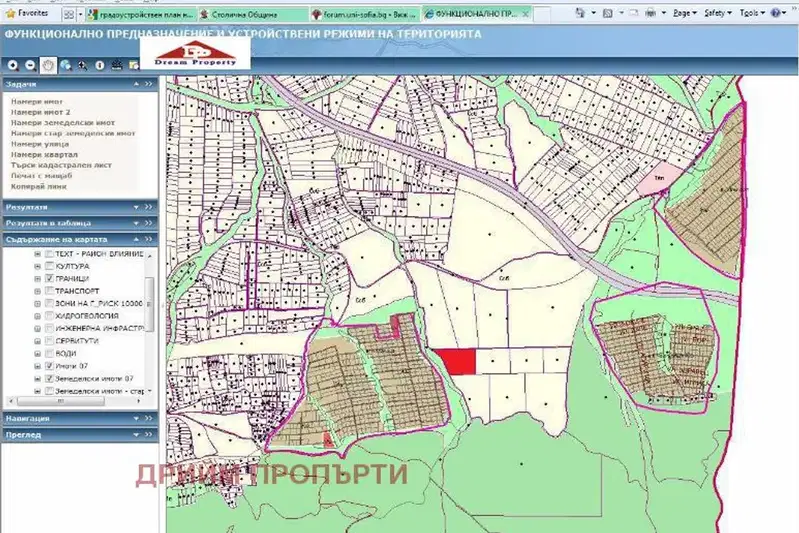Enable the СЕРВИТУТИ layer checkbox
The width and height of the screenshot is (799, 533).
(x=49, y=340)
